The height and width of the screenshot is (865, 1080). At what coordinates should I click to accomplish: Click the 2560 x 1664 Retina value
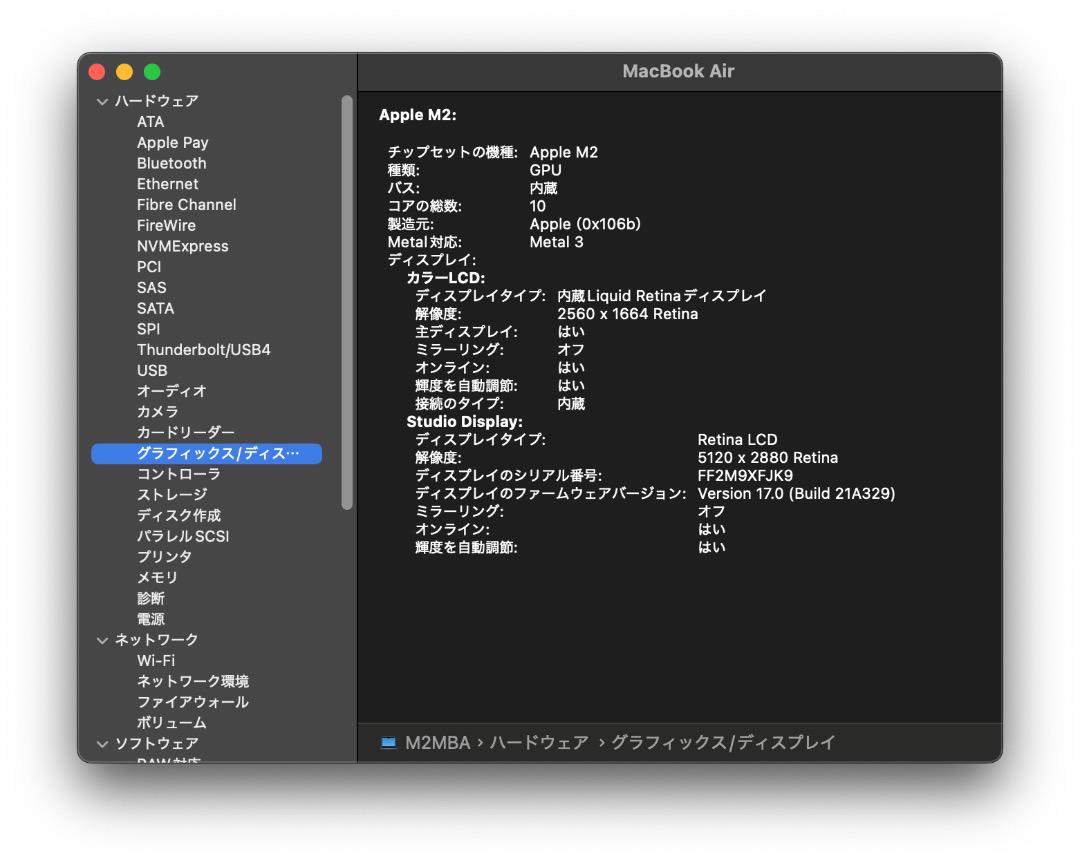coord(627,314)
